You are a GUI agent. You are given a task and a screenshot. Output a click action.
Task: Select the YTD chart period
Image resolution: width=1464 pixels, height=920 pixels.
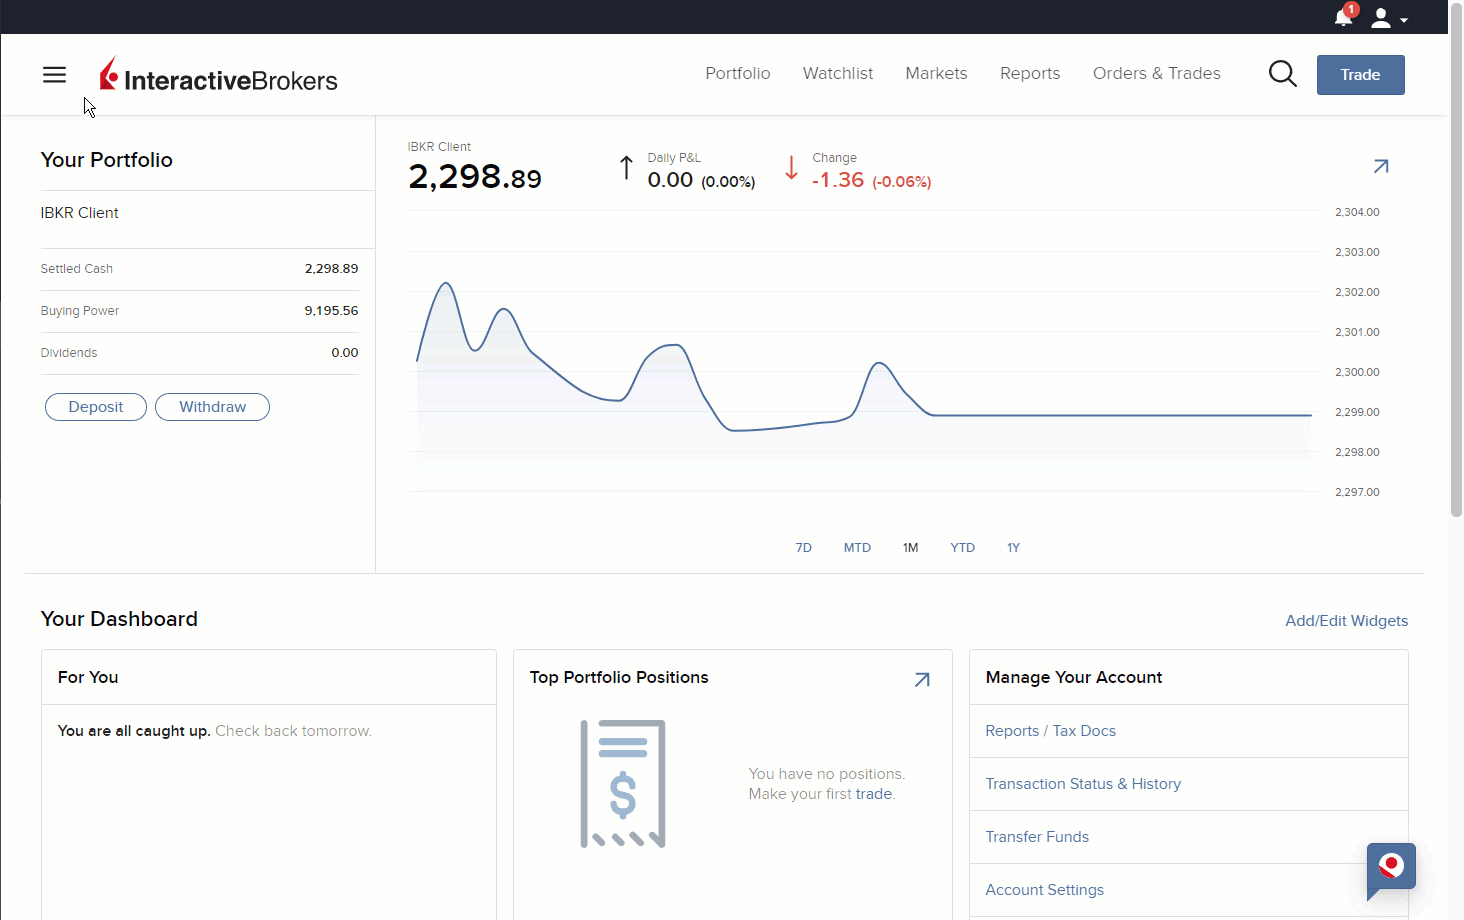(x=962, y=548)
